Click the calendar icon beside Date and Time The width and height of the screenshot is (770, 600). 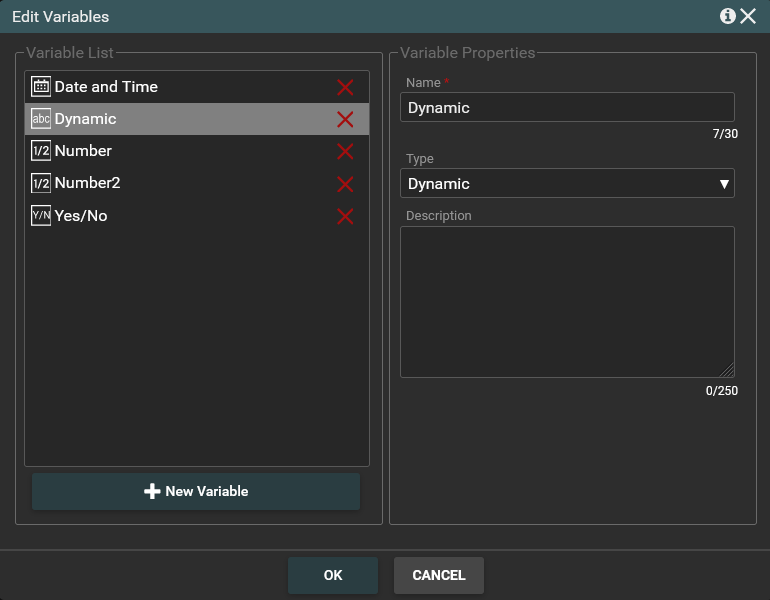click(x=41, y=87)
